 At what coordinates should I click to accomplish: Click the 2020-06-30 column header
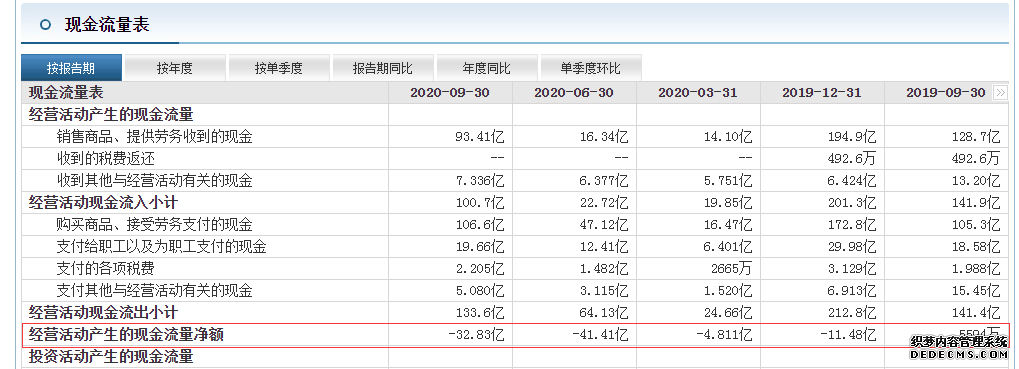click(574, 93)
